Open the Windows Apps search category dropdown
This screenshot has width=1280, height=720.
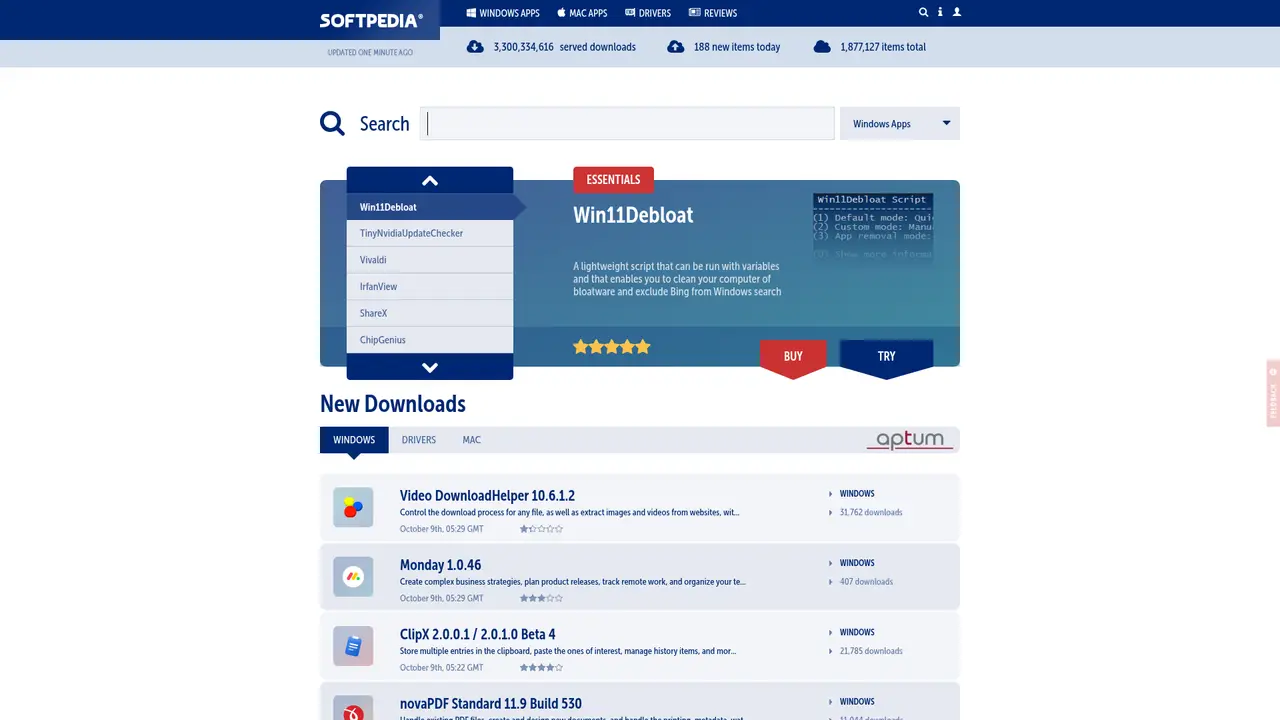[x=900, y=124]
